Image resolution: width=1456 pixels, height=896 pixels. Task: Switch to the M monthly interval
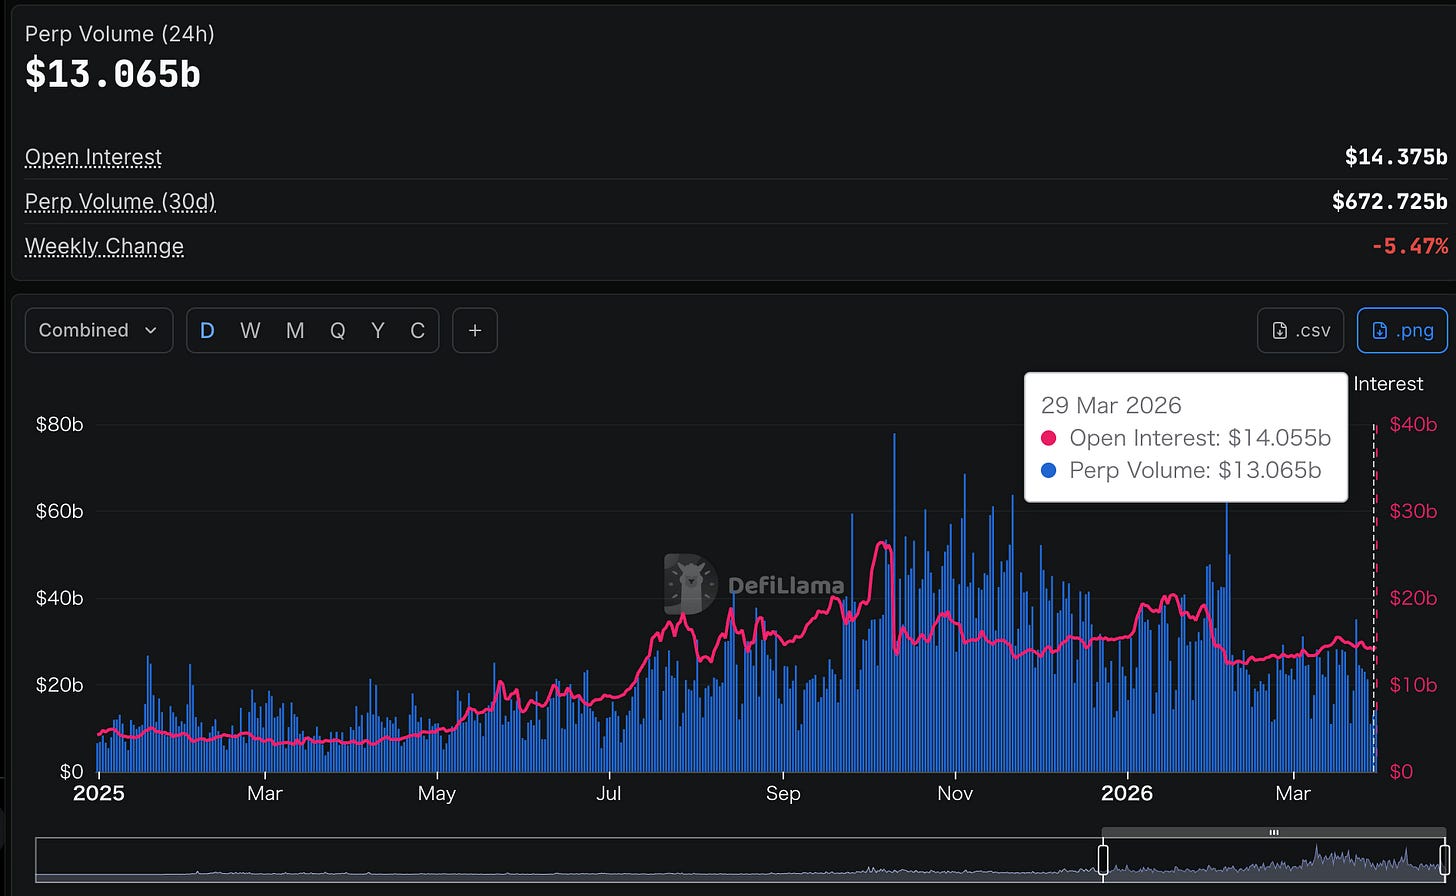coord(295,330)
